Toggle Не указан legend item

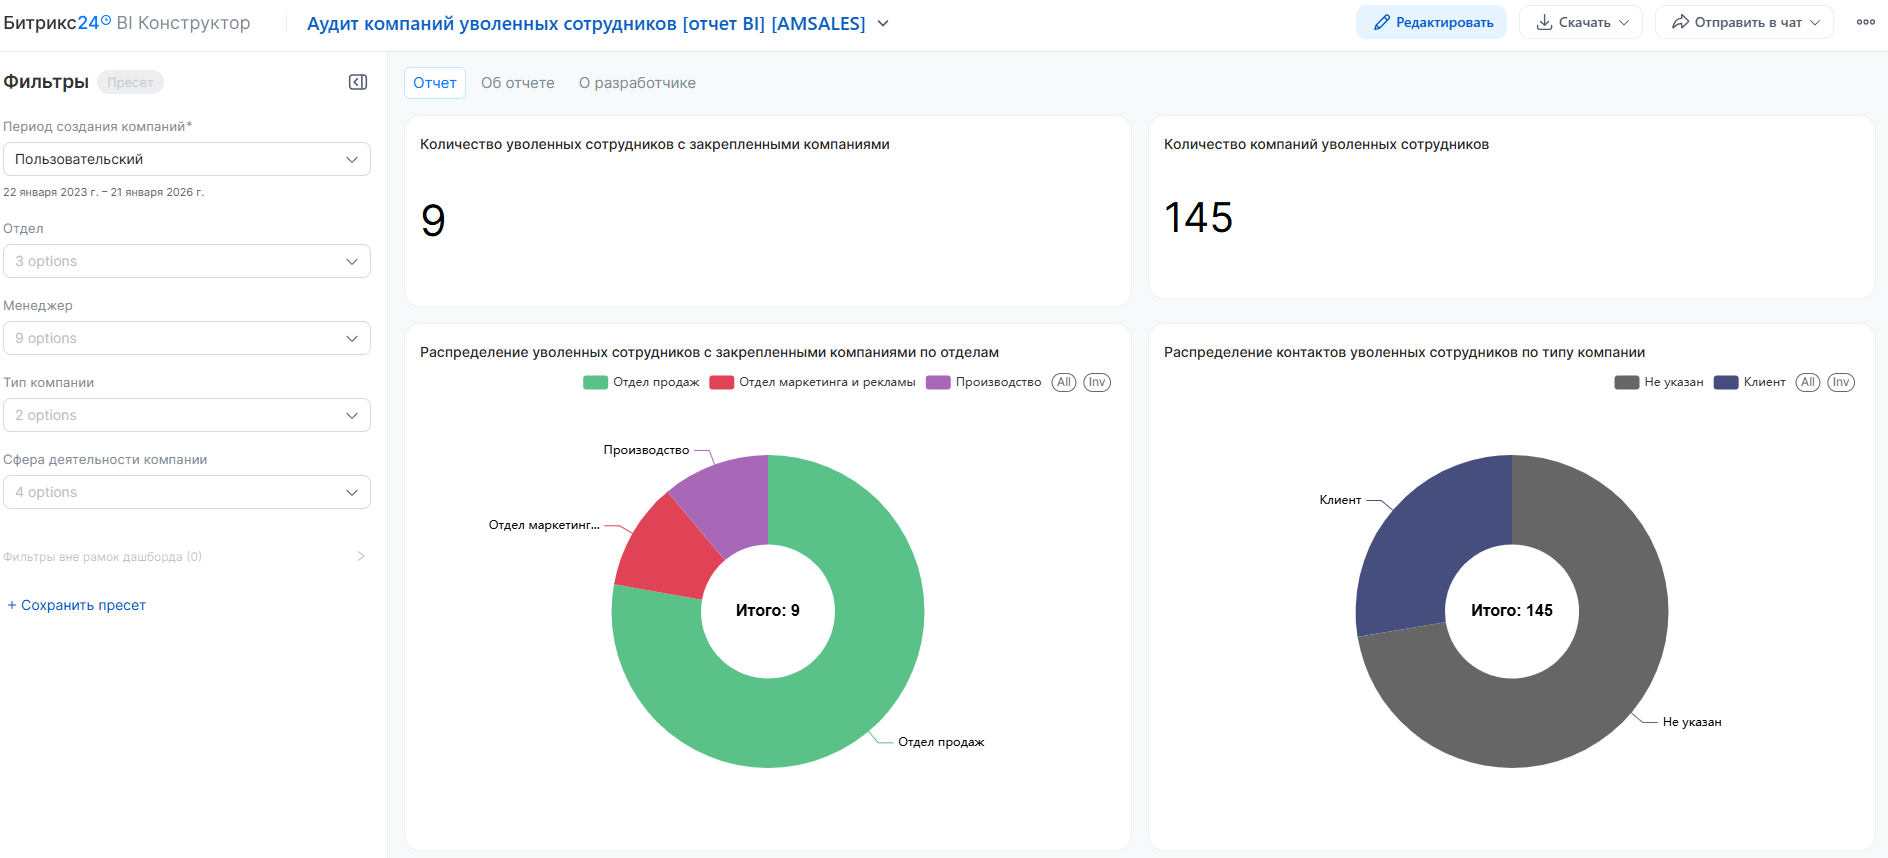[1659, 382]
